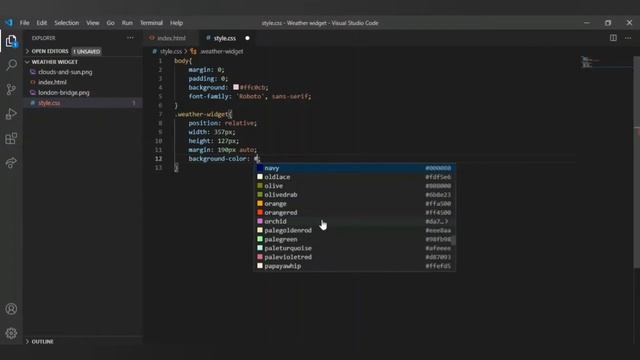Expand the Open Editors section
The width and height of the screenshot is (640, 360).
pyautogui.click(x=50, y=51)
